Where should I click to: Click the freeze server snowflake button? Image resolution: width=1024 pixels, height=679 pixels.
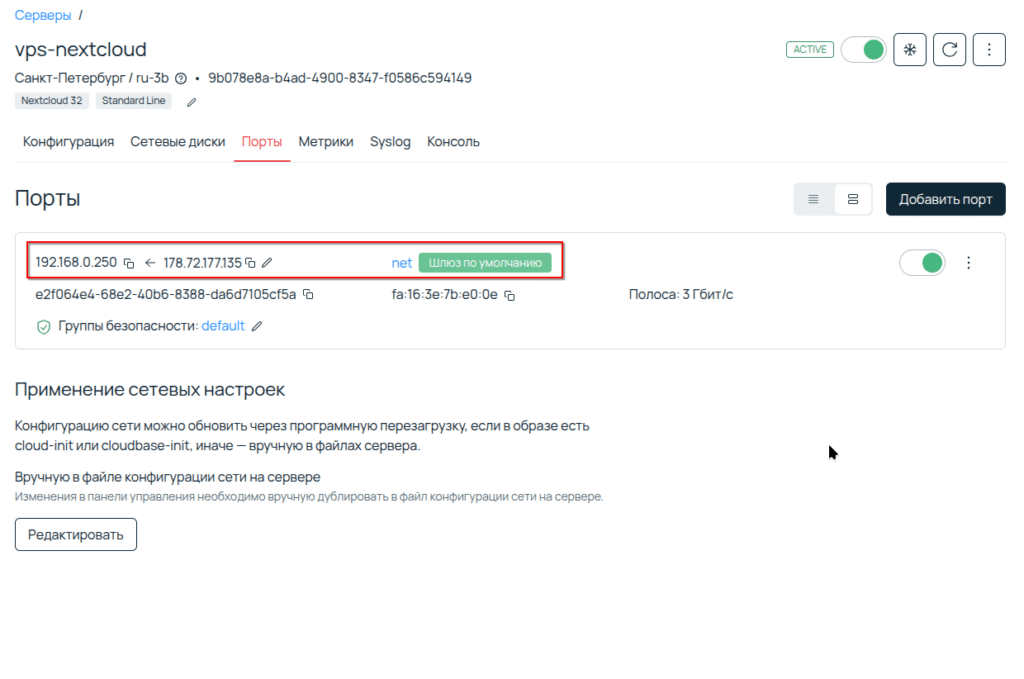[x=909, y=49]
